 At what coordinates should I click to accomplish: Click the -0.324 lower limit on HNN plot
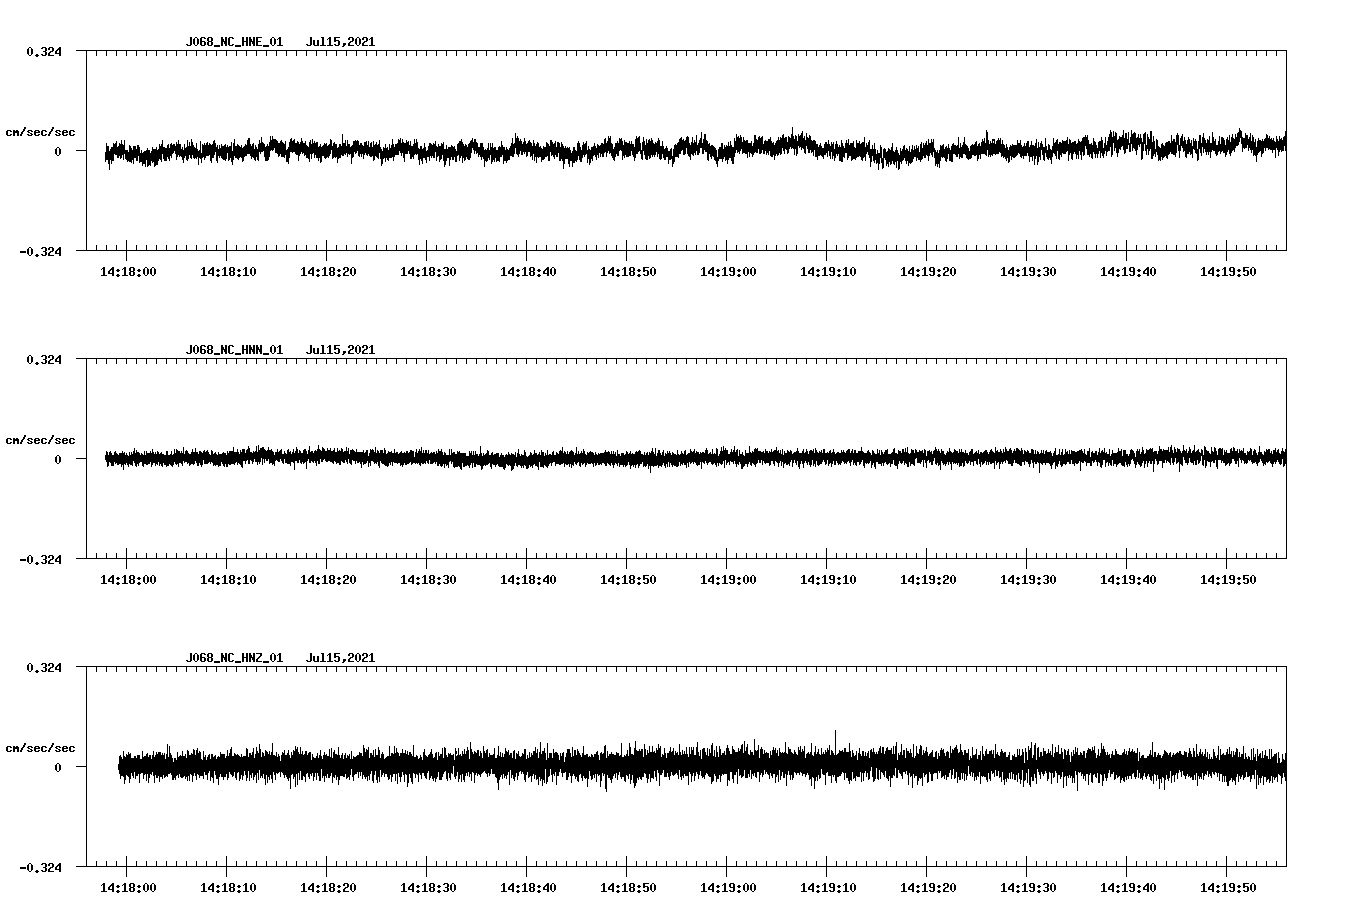coord(40,559)
